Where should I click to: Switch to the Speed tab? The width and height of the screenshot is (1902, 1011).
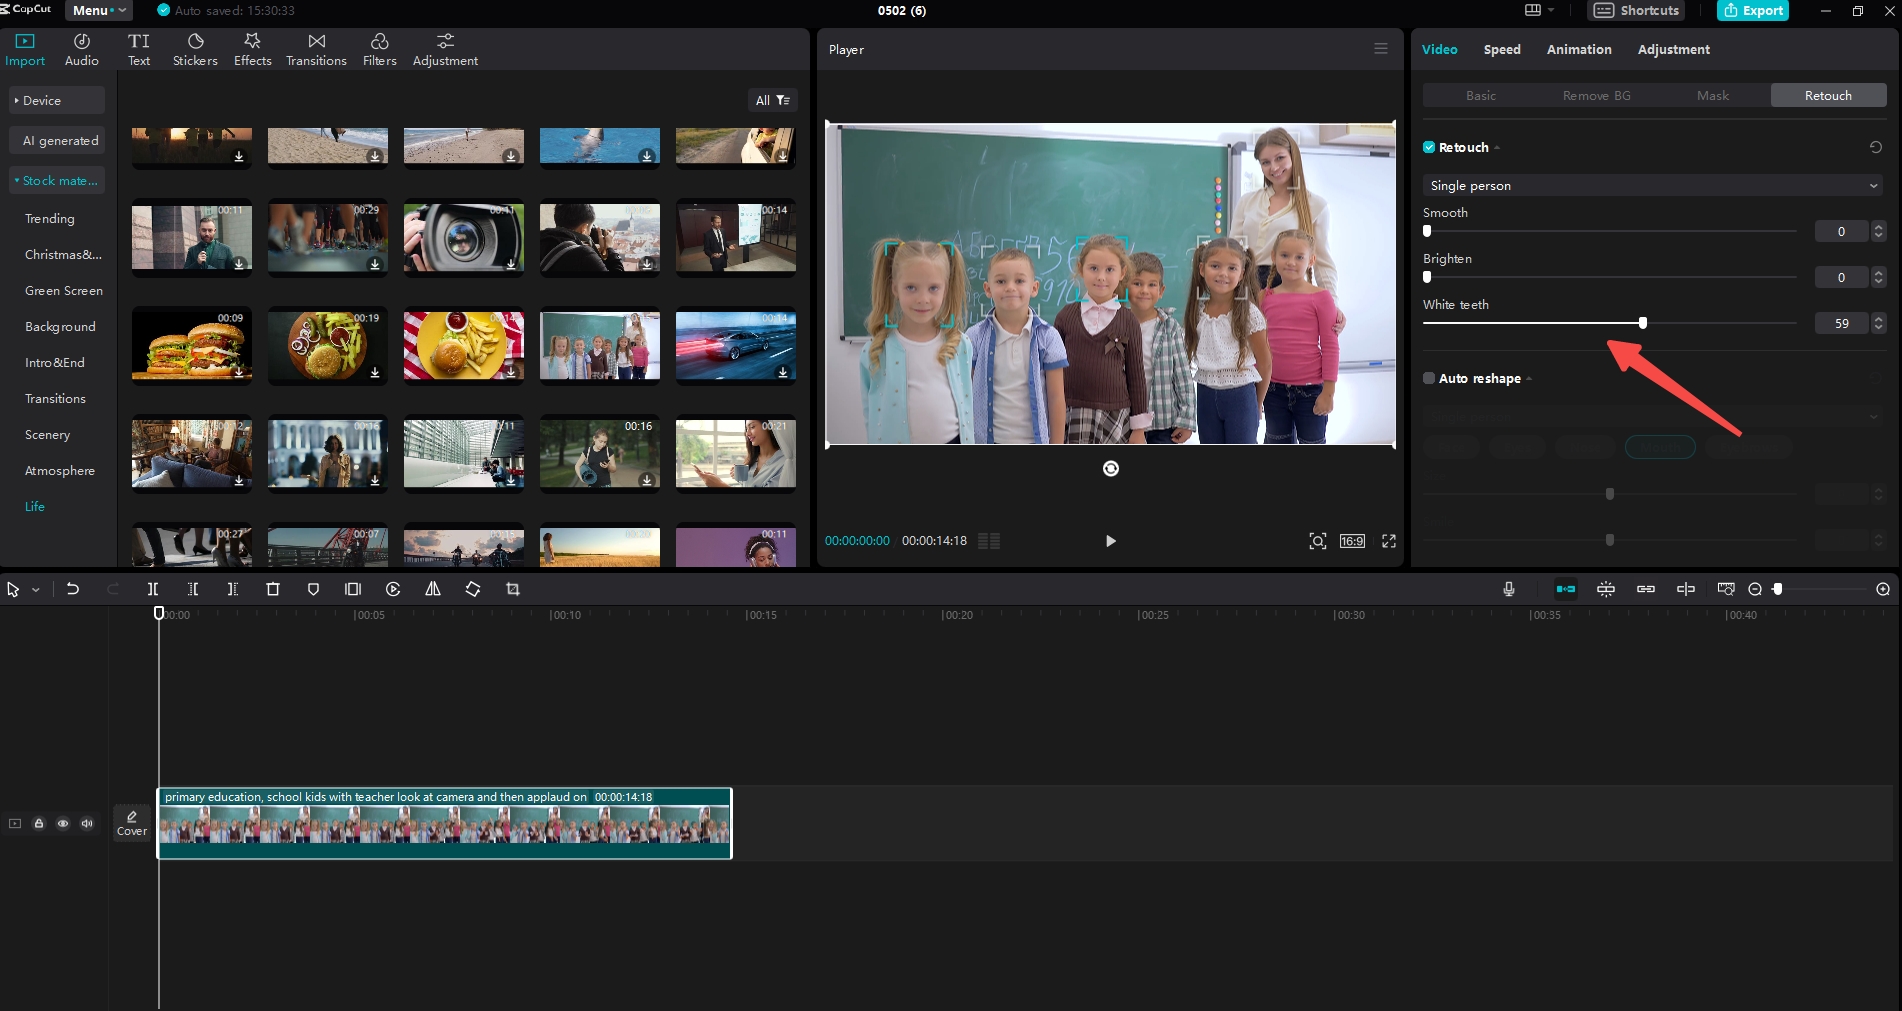[x=1502, y=49]
